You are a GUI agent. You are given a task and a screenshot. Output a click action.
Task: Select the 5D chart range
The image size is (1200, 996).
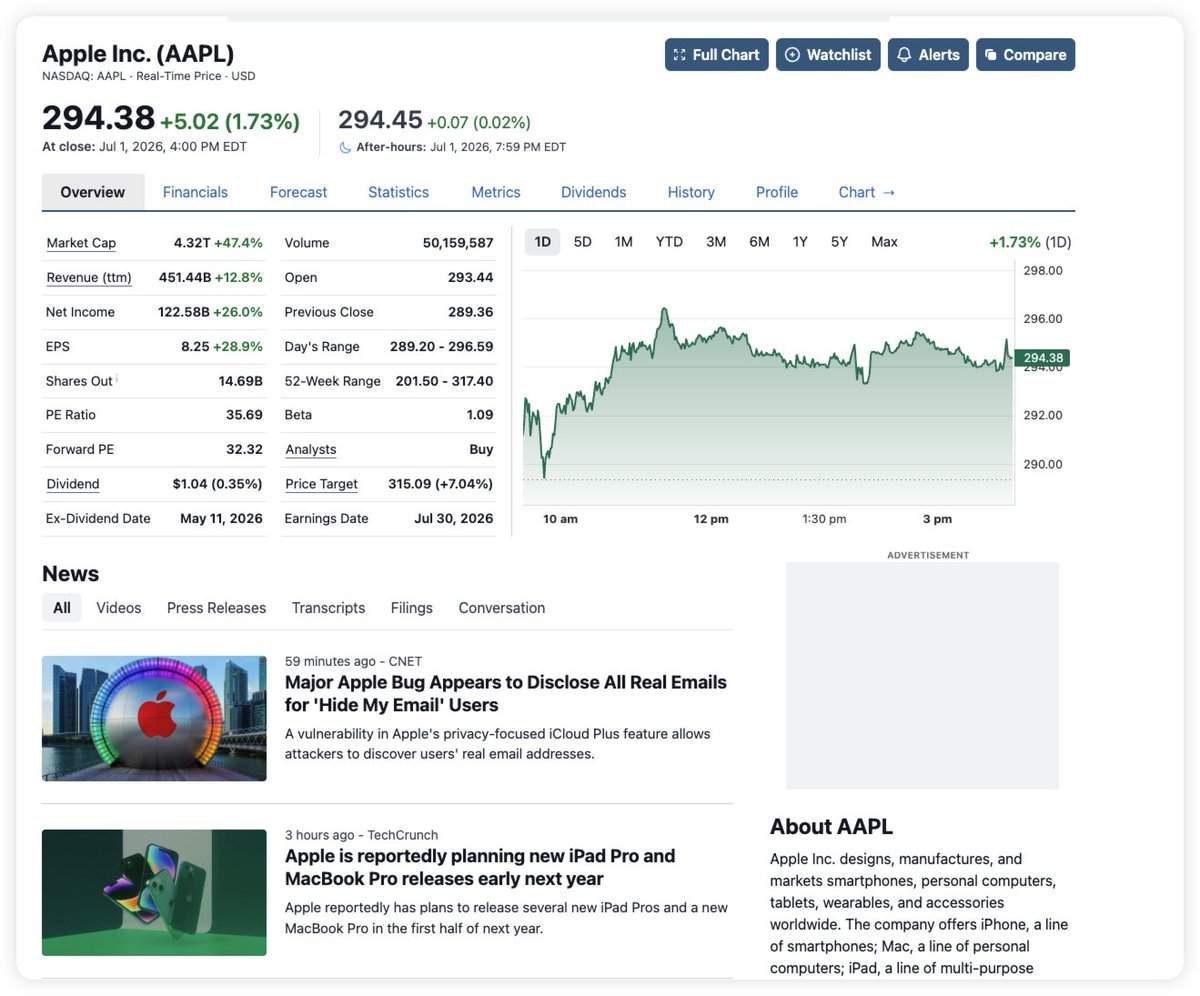click(x=582, y=242)
